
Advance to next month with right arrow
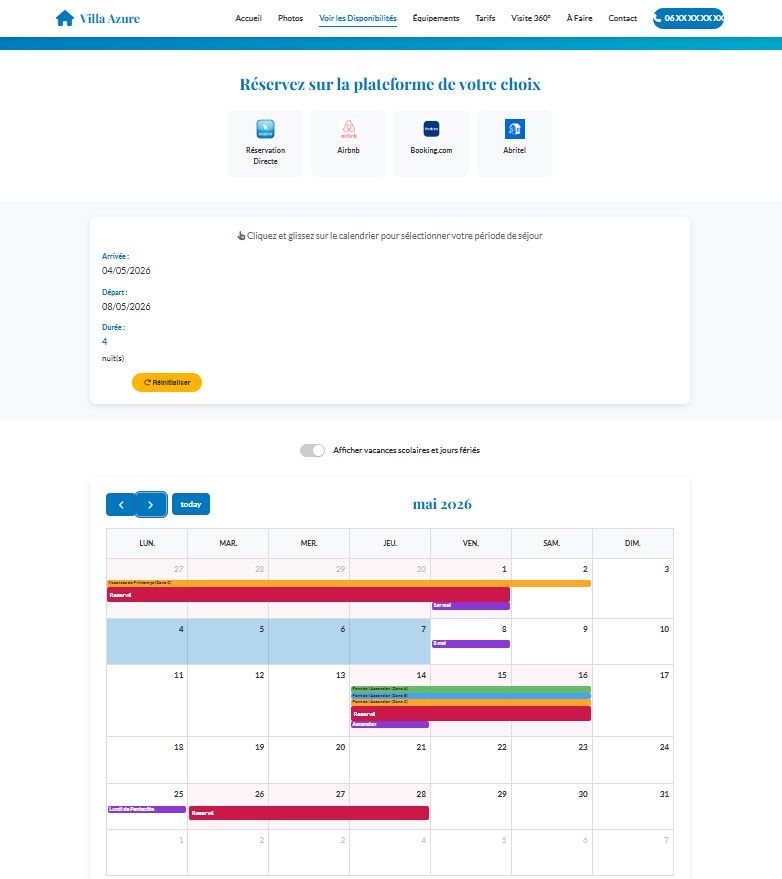point(151,505)
